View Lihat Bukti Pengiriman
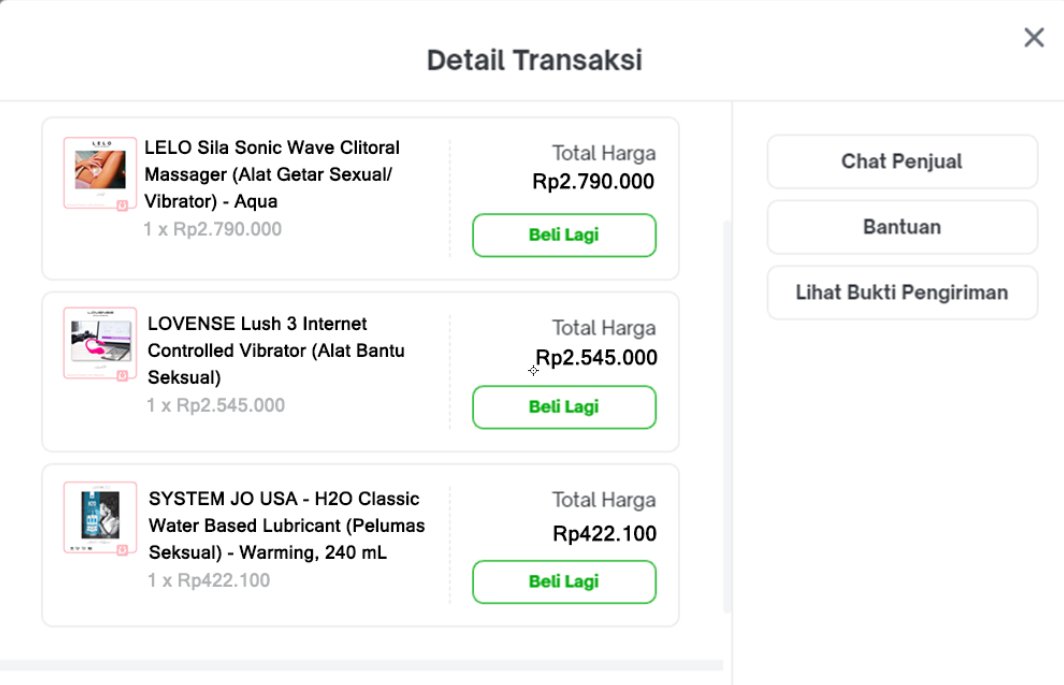The width and height of the screenshot is (1064, 685). click(x=902, y=293)
